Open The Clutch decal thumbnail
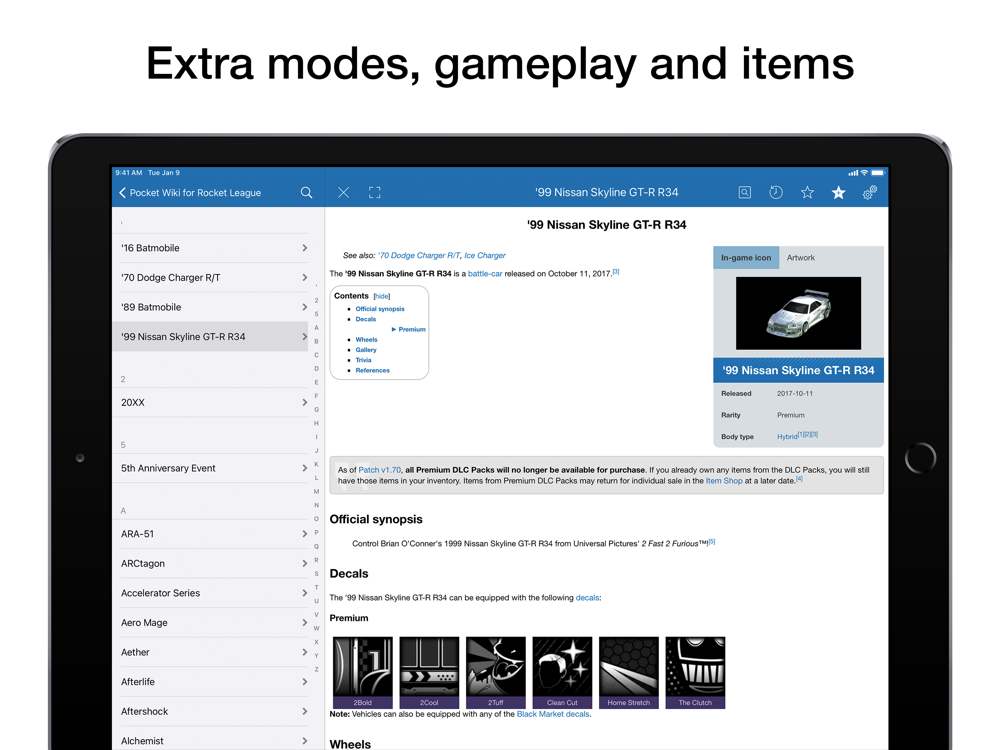 695,672
